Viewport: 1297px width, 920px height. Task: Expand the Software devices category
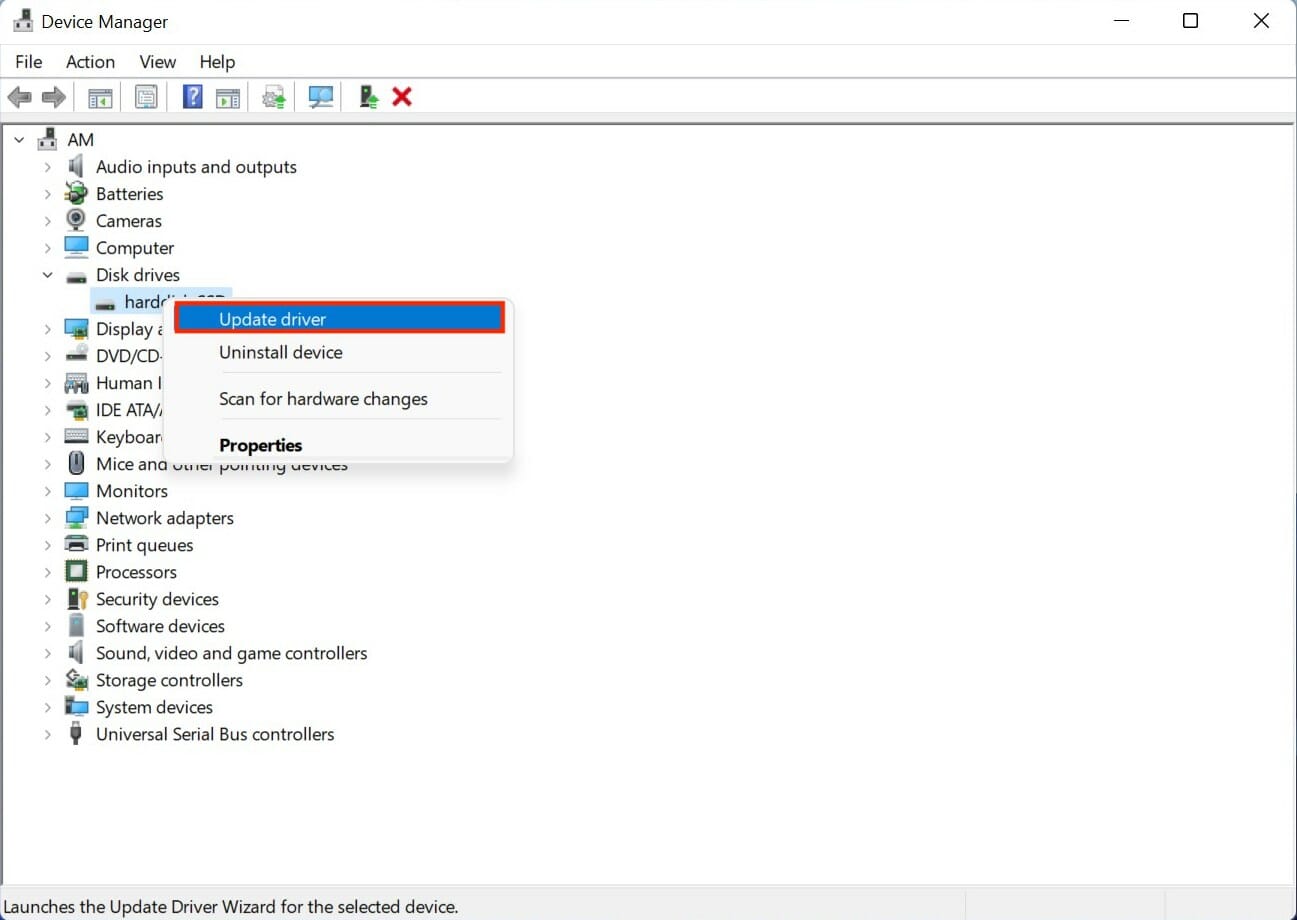click(47, 626)
